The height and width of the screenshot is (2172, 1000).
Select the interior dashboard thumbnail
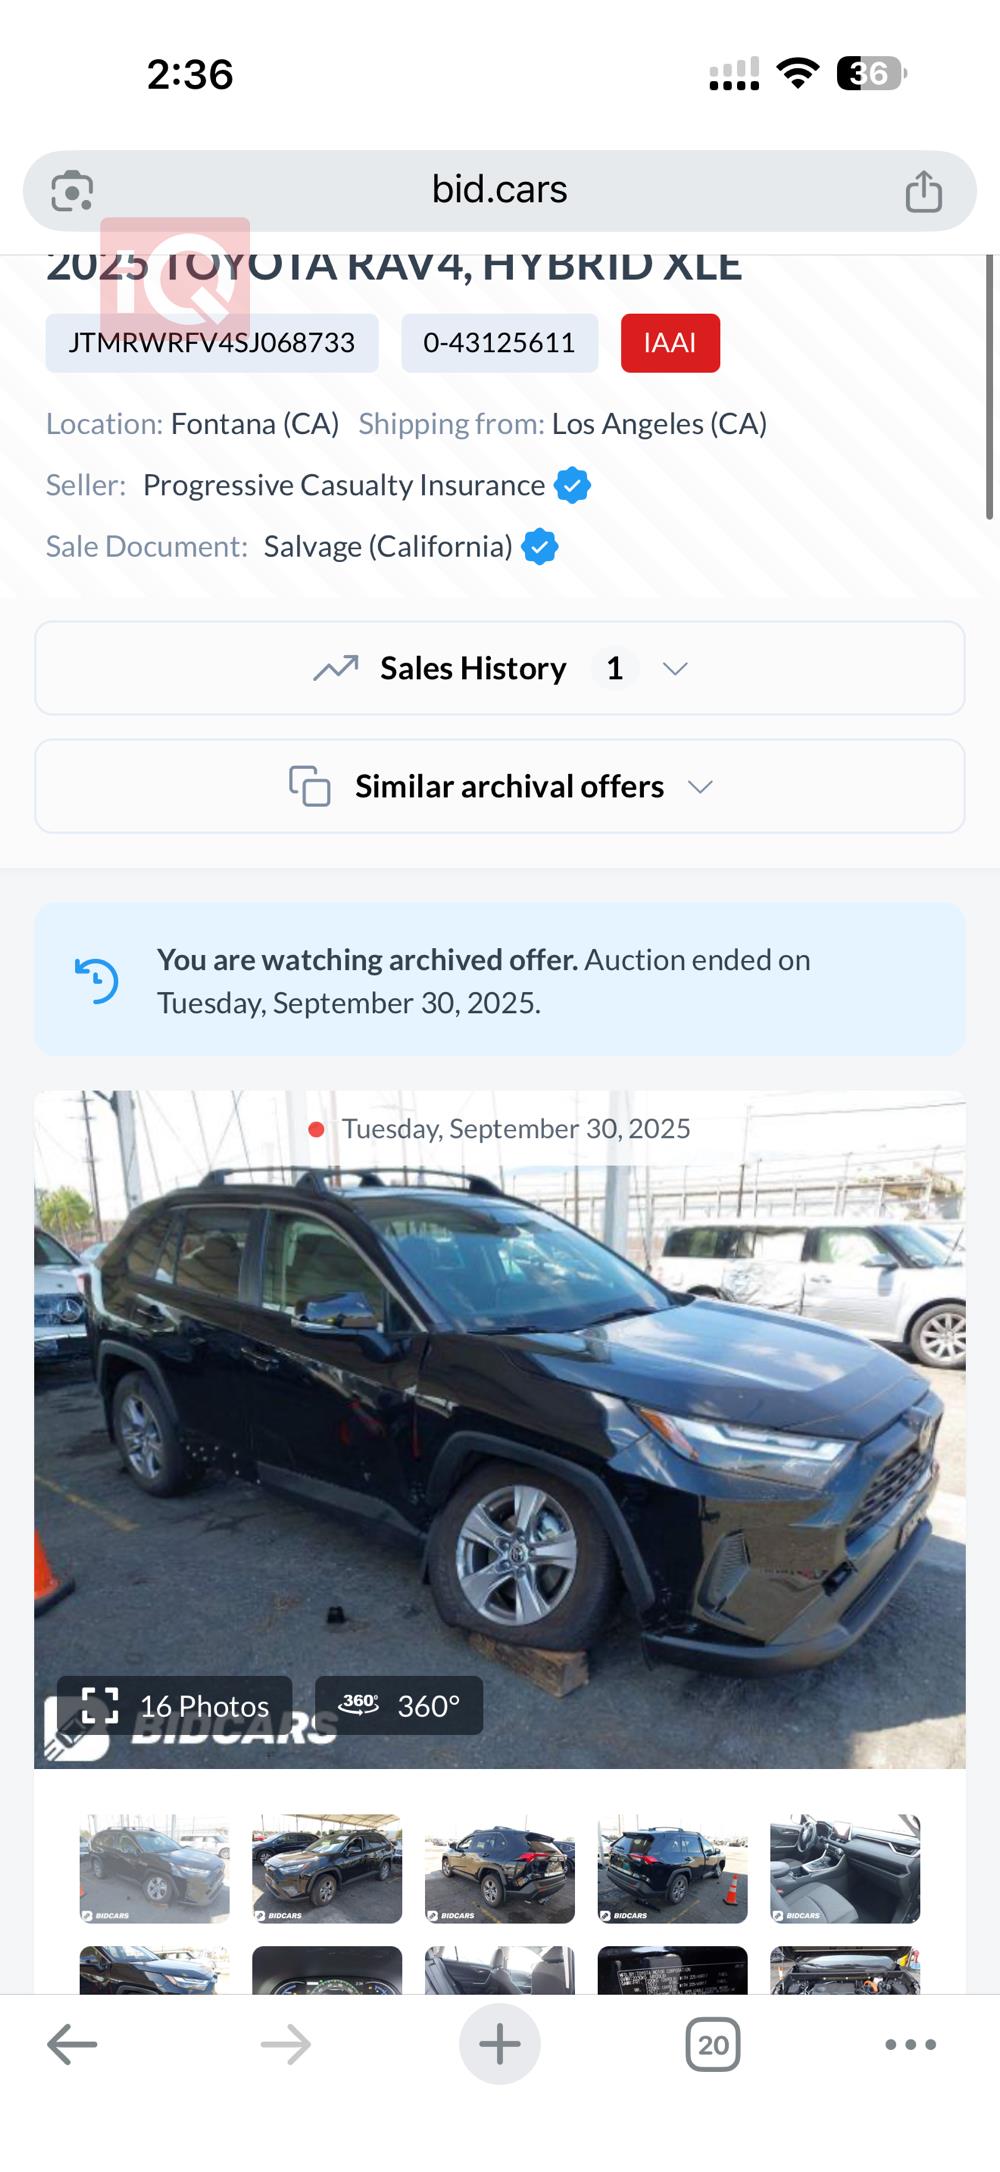[x=845, y=1868]
